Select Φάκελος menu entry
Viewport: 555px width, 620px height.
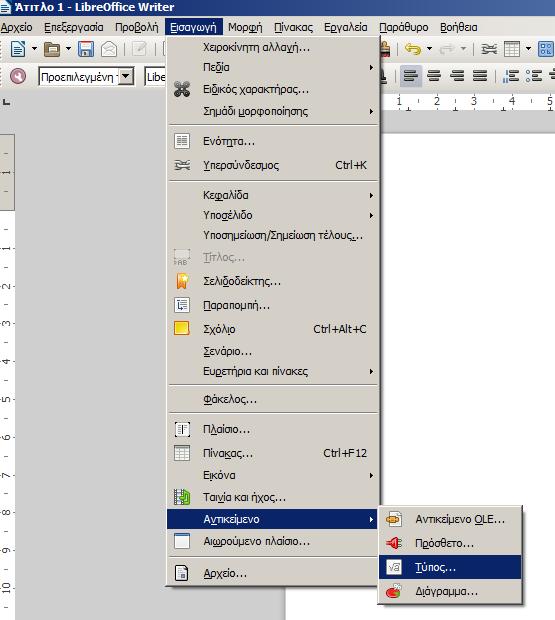click(273, 400)
